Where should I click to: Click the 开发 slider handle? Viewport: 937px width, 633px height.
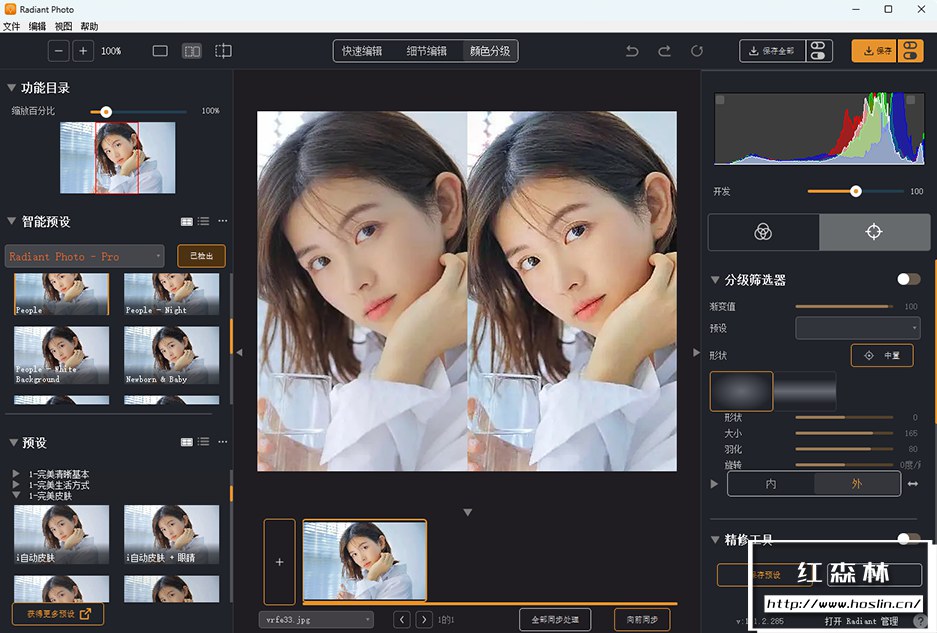click(855, 191)
